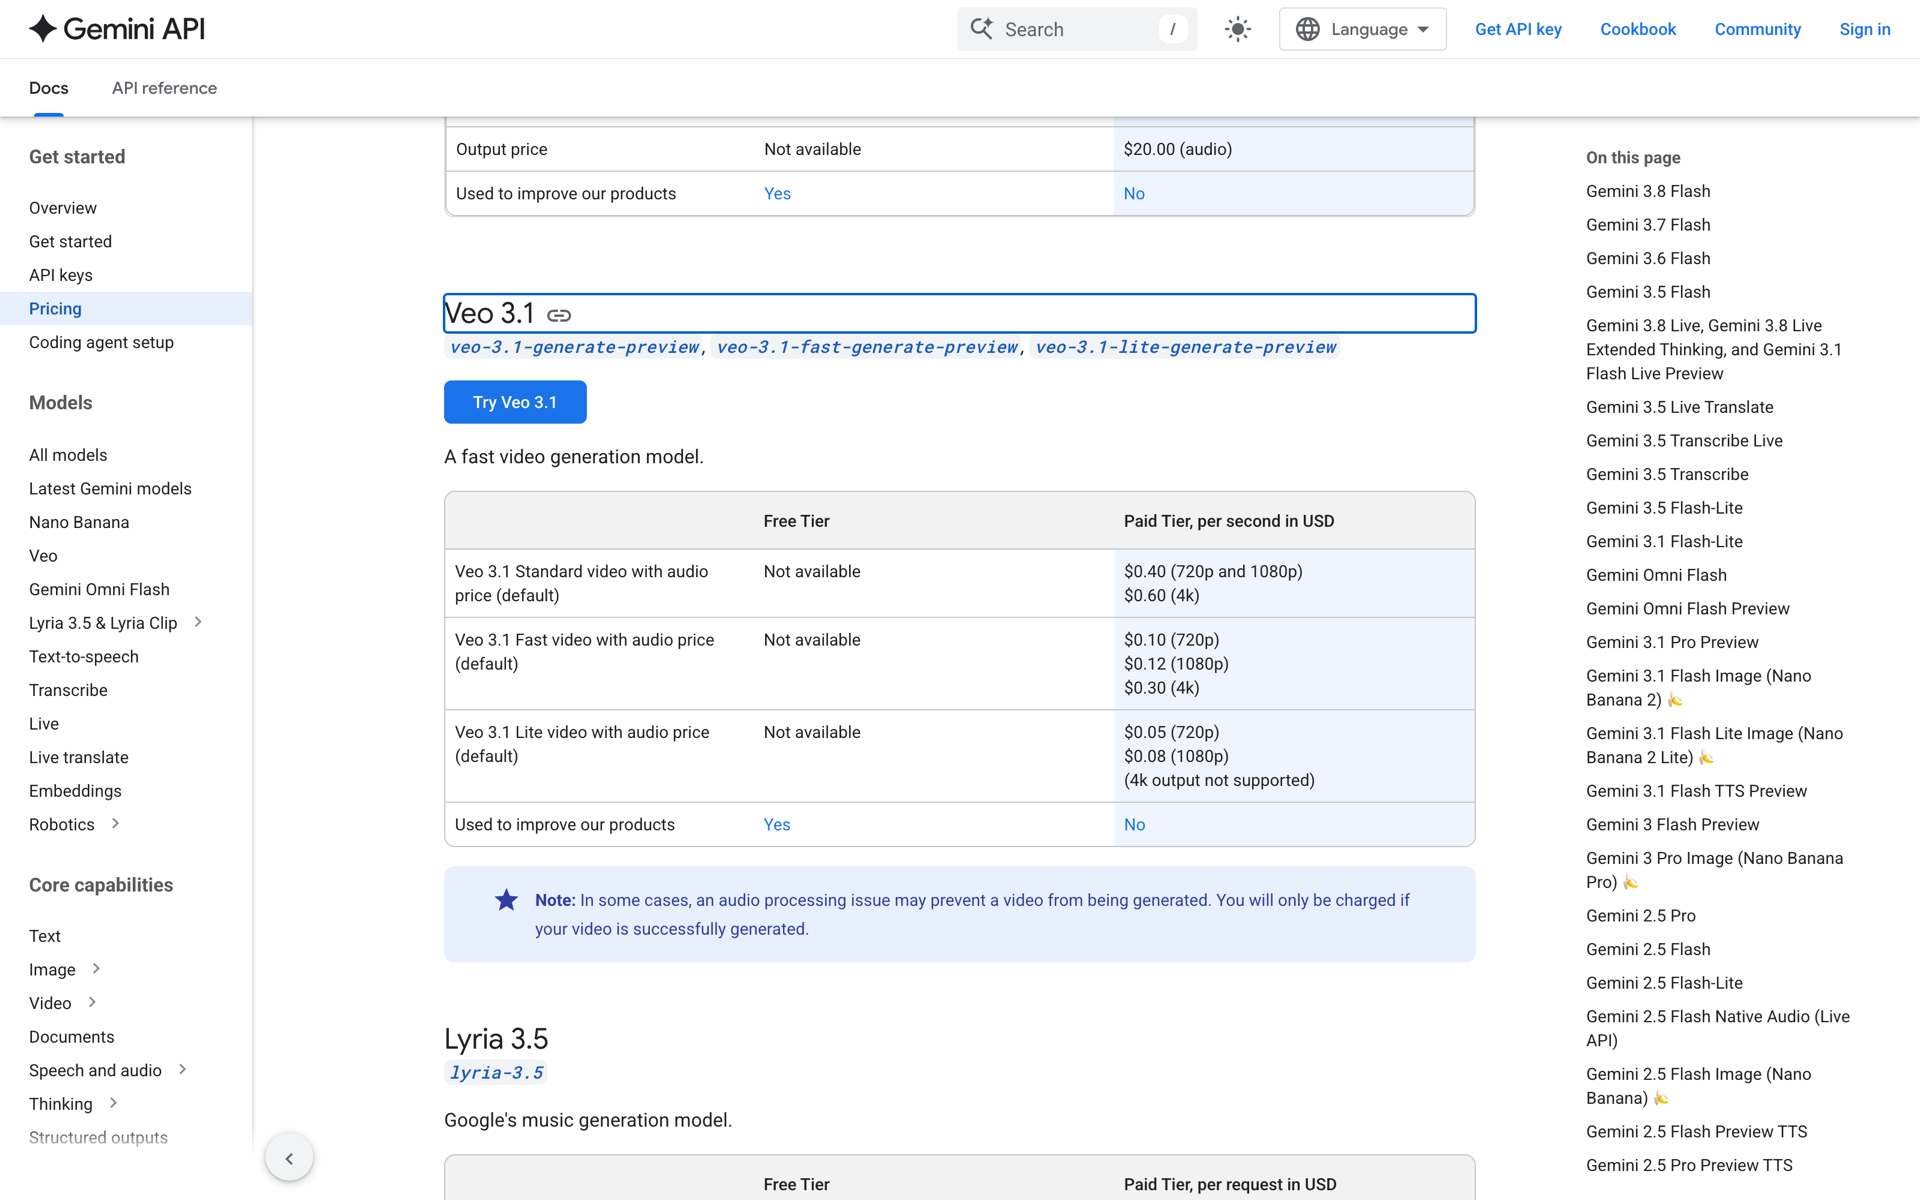Jump to Gemini 3.1 Pro Preview section
1920x1200 pixels.
[1672, 642]
